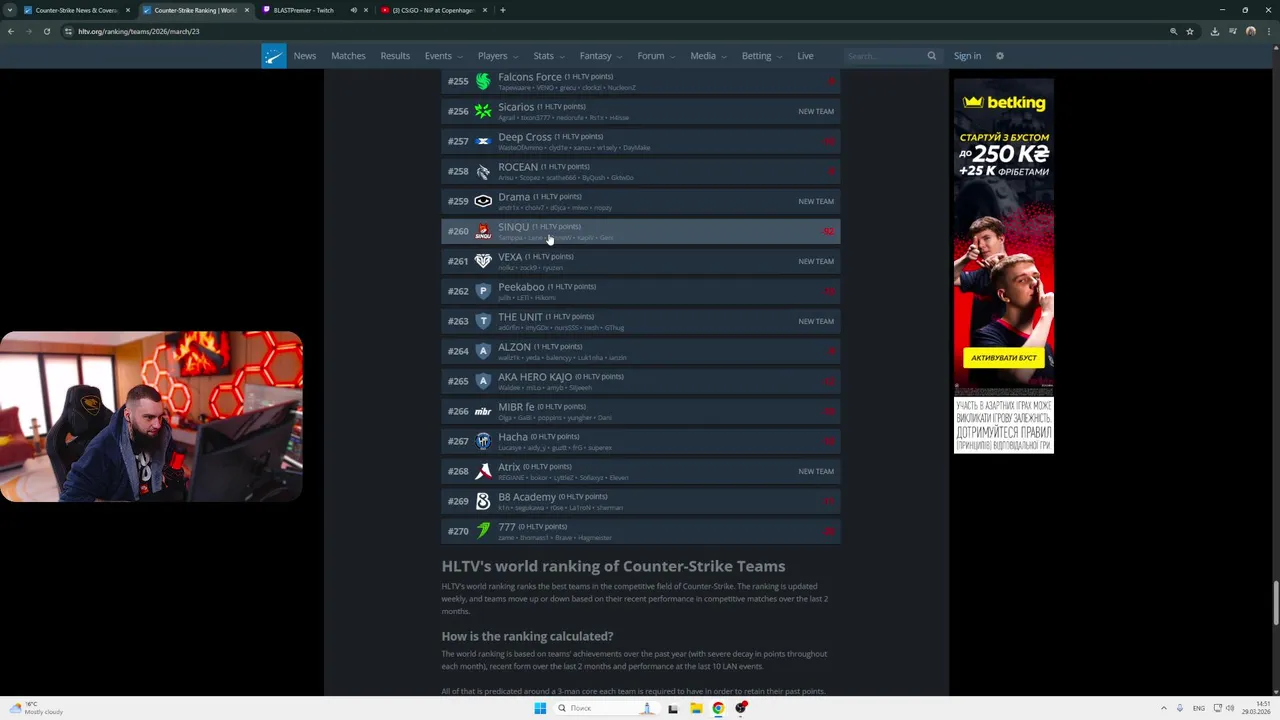
Task: Open the B8 Academy team link
Action: 527,497
